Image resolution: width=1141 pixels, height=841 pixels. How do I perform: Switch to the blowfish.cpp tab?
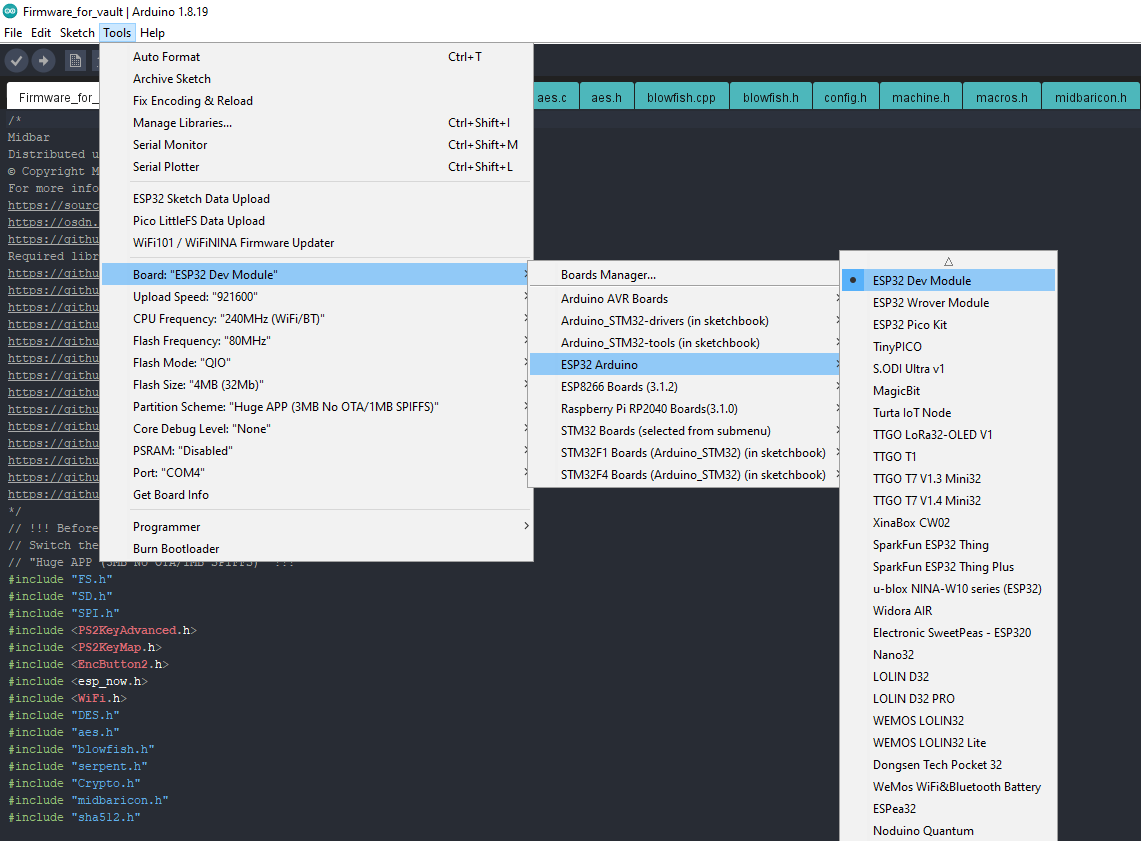[681, 97]
